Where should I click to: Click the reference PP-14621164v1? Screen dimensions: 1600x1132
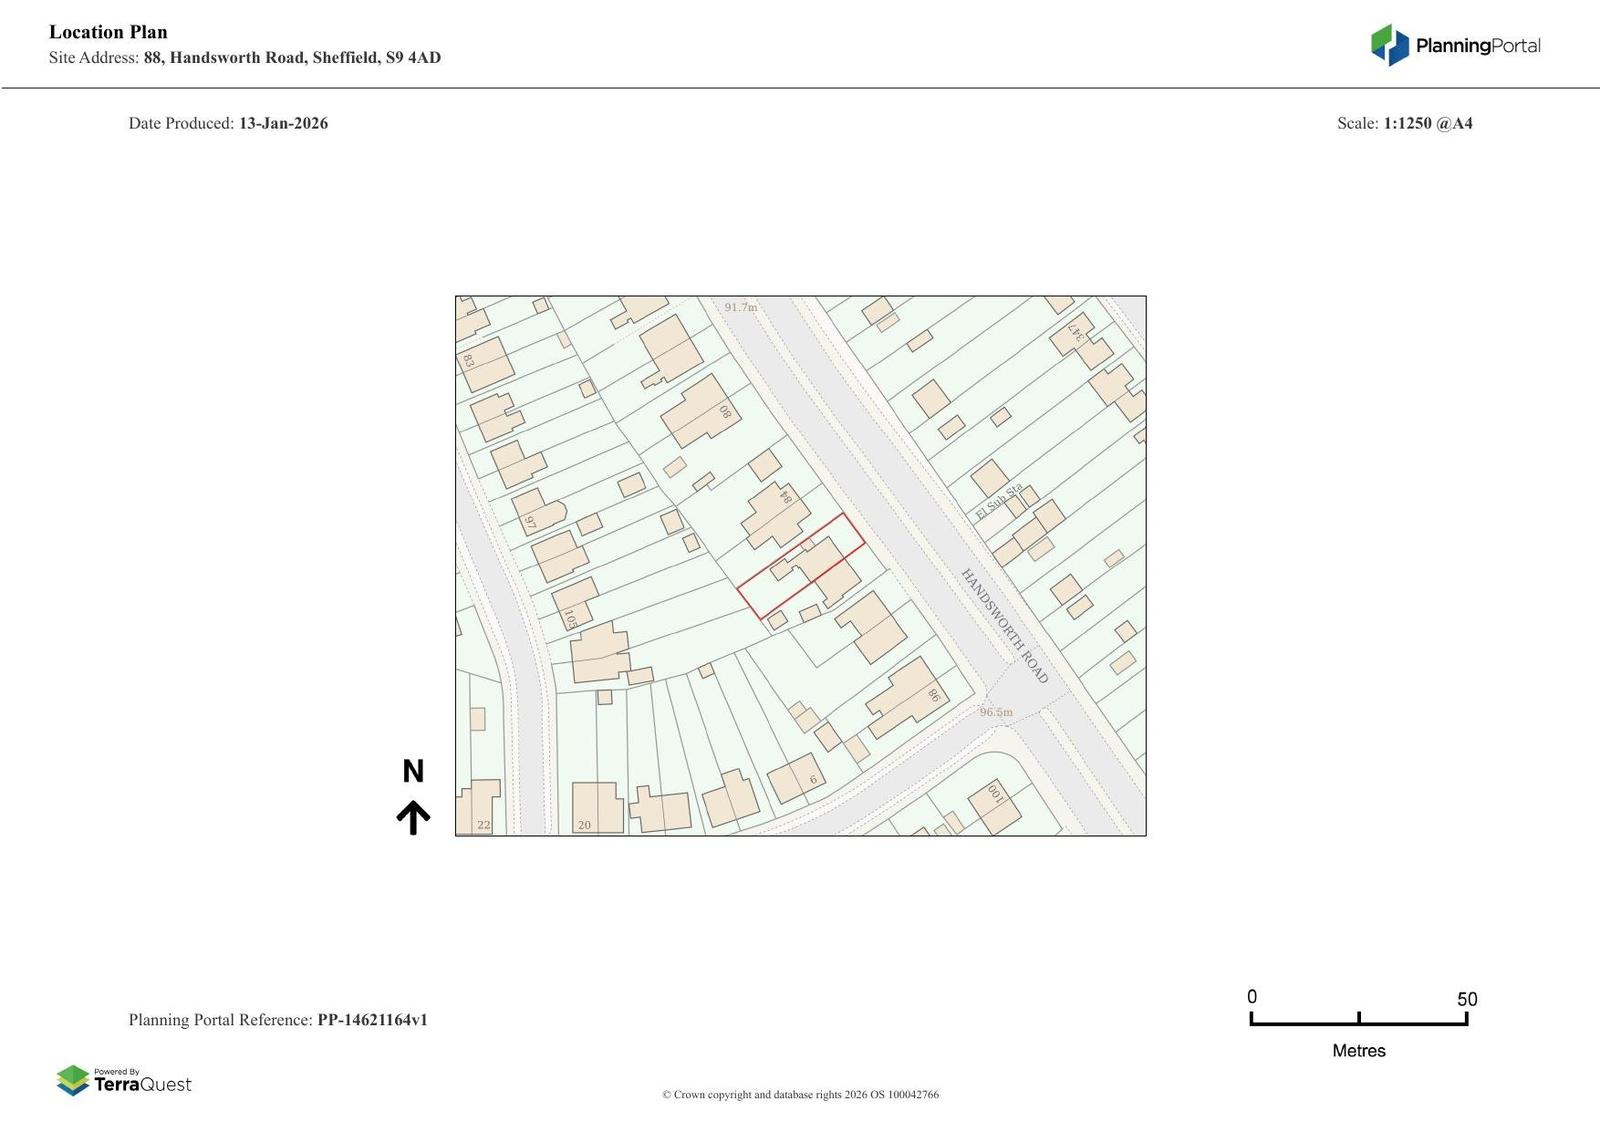click(x=372, y=1020)
